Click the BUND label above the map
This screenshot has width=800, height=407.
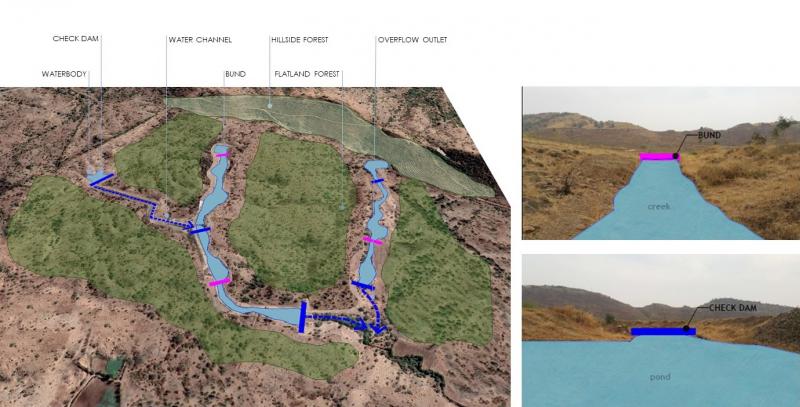point(235,74)
